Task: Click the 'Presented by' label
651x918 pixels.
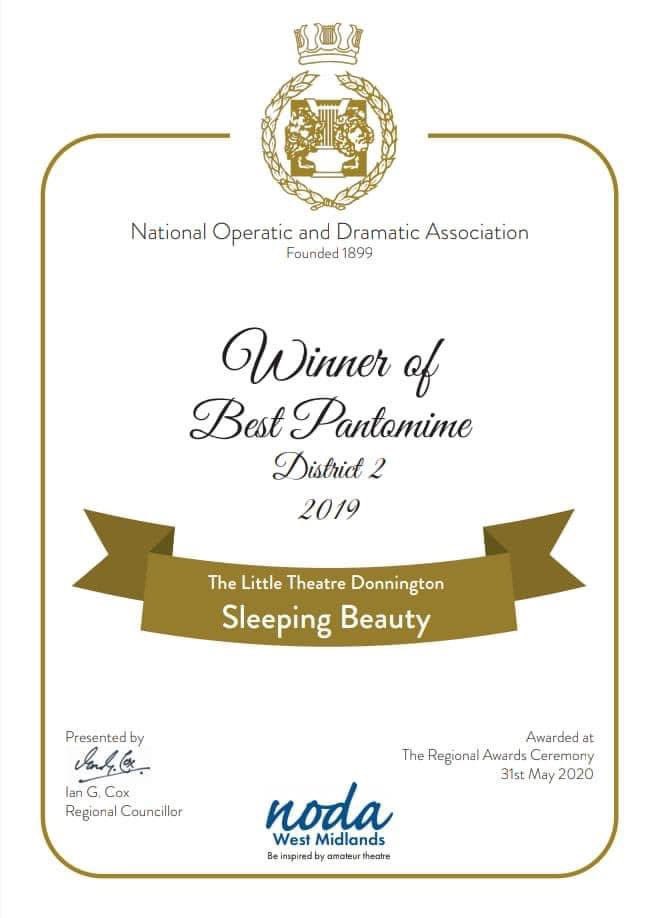Action: coord(105,738)
